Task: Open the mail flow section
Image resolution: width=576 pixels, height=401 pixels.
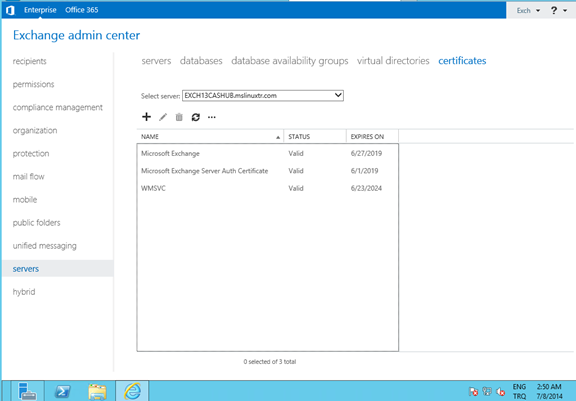Action: point(28,177)
